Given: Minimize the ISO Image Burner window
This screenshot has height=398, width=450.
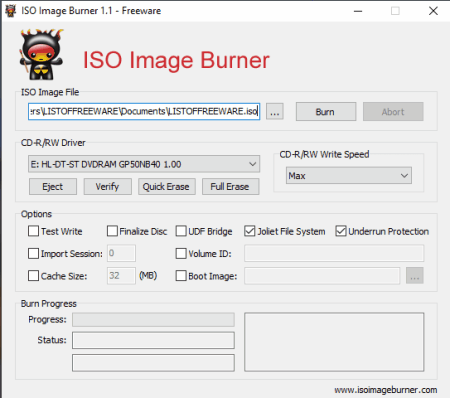Looking at the screenshot, I should coord(358,11).
